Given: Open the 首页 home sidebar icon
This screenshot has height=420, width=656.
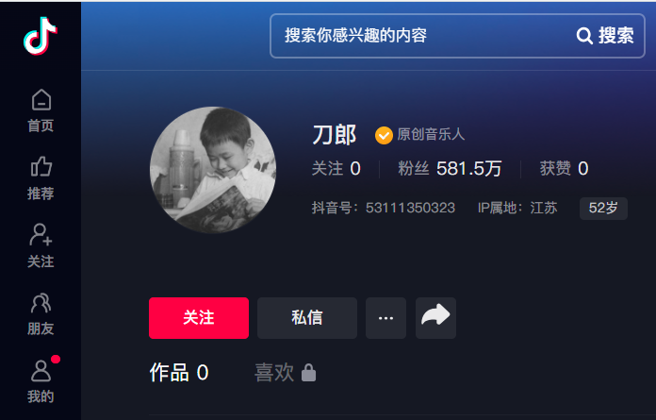Looking at the screenshot, I should 41,111.
